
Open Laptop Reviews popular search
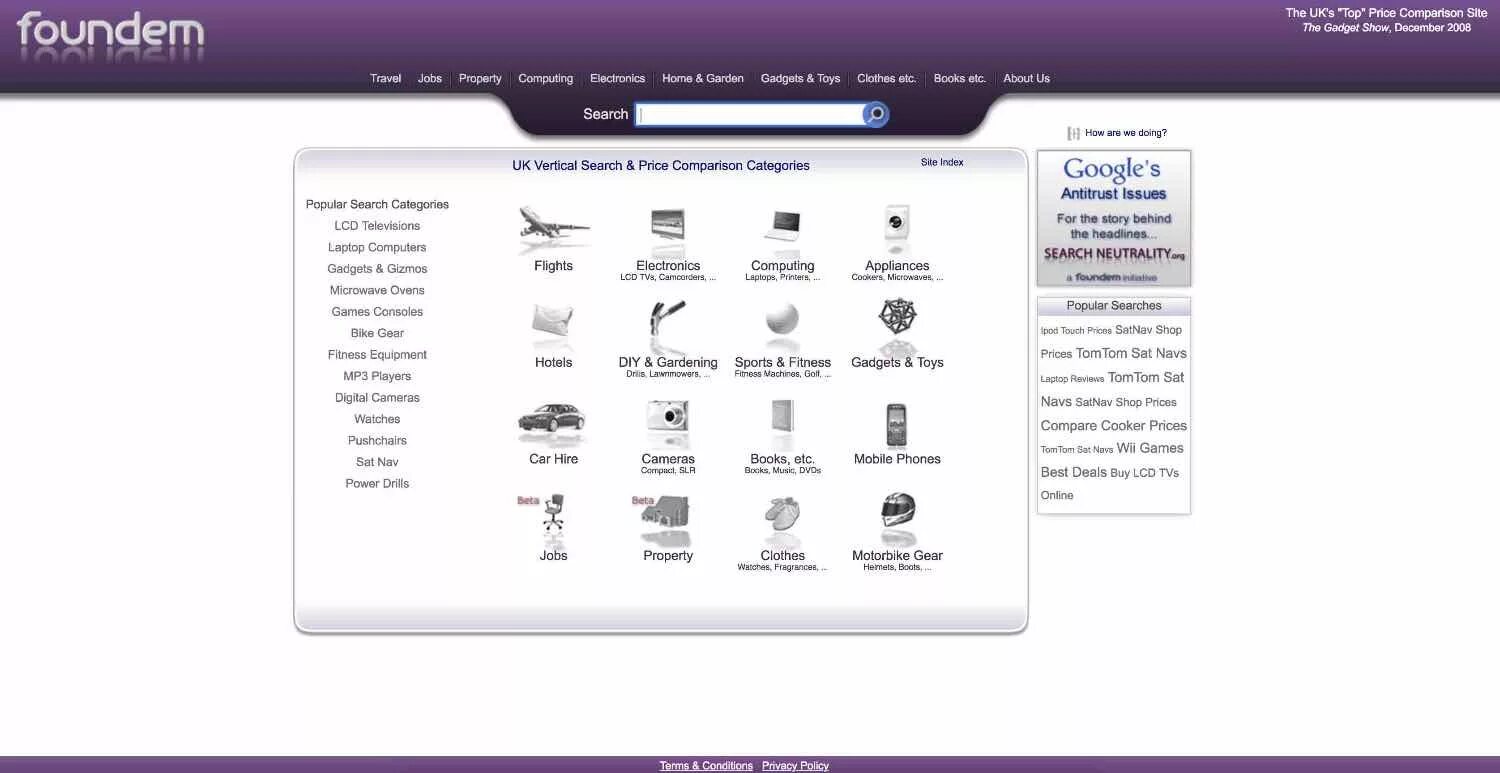pos(1072,379)
